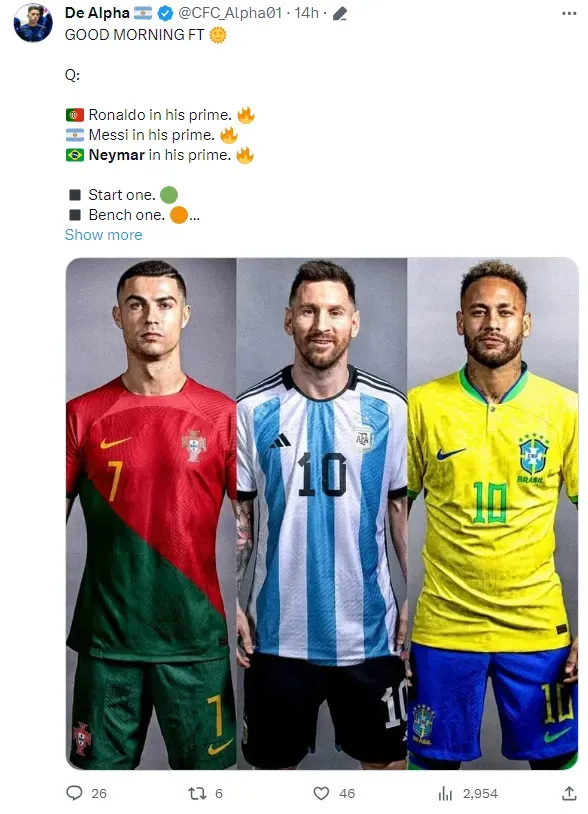This screenshot has height=814, width=588.
Task: Like the post with the heart icon
Action: pyautogui.click(x=321, y=793)
